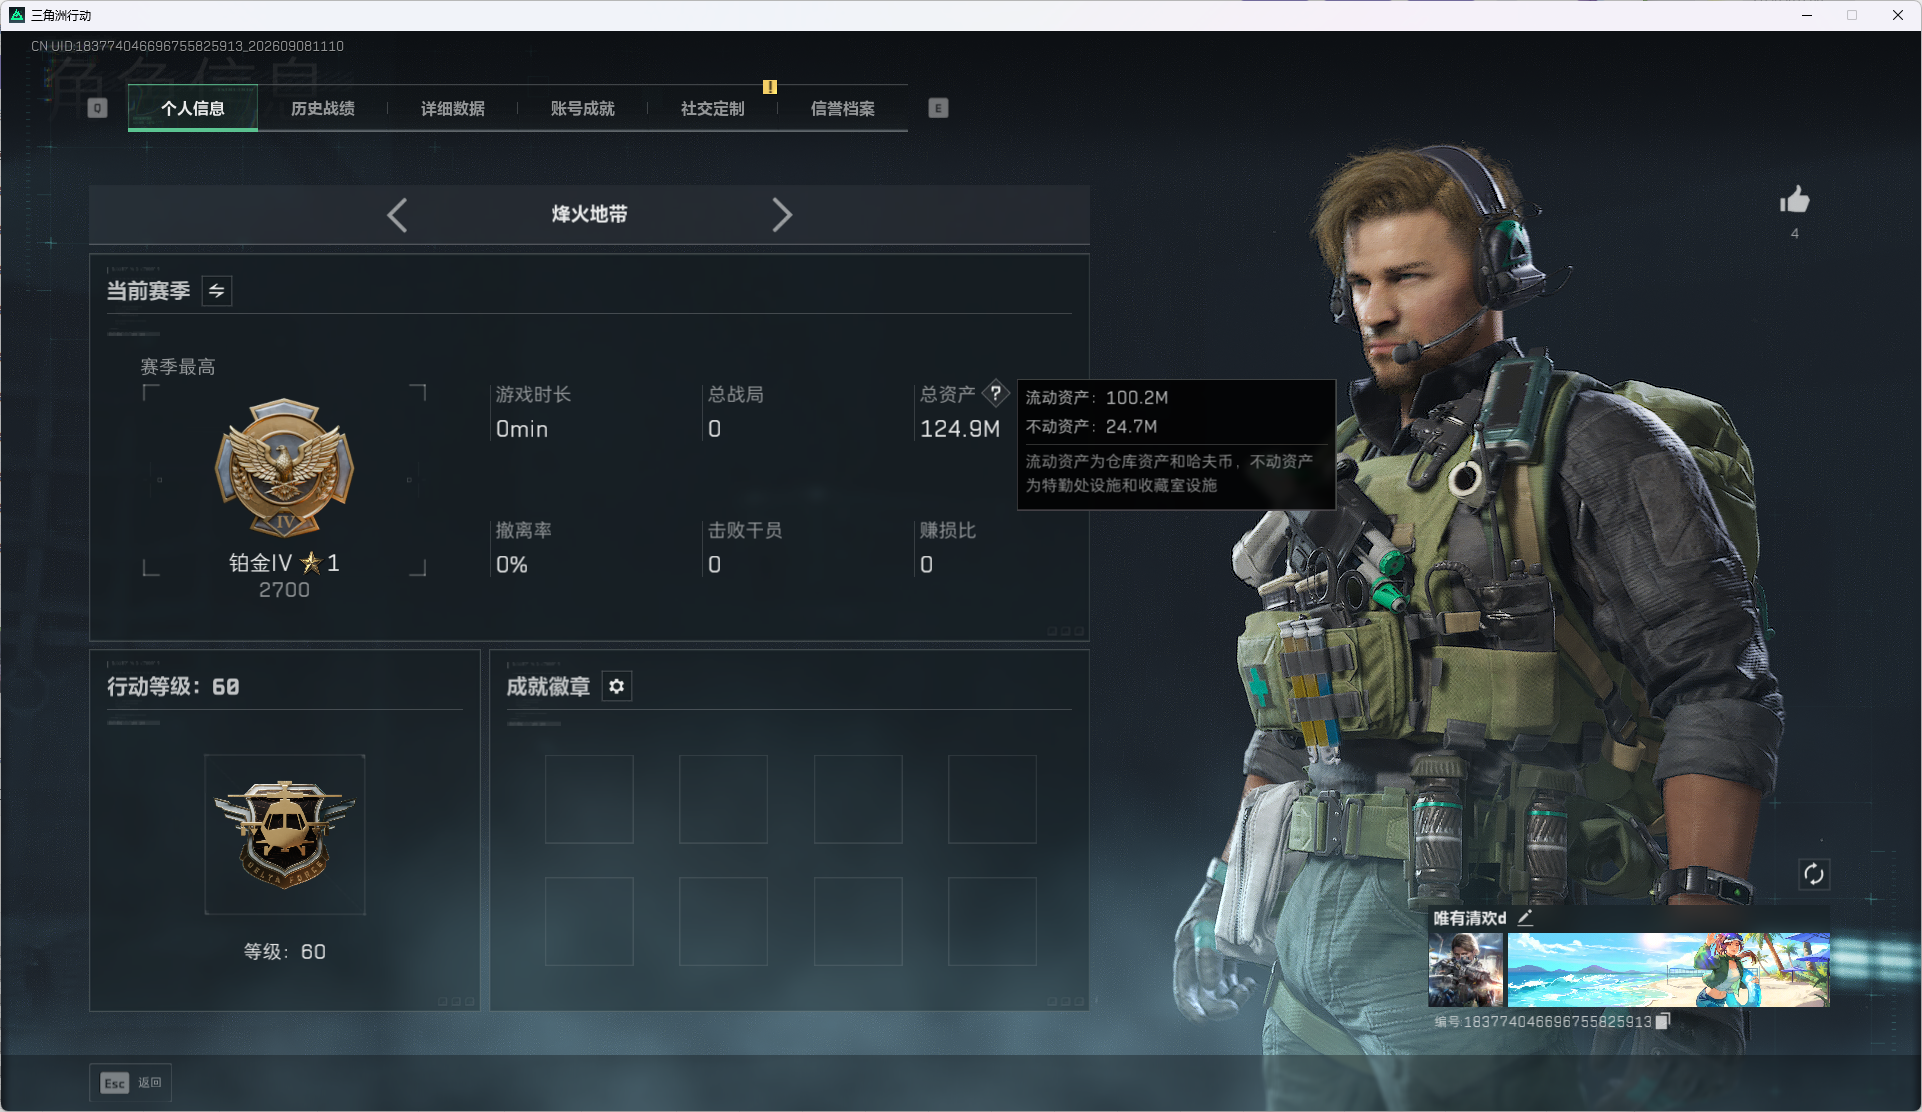Click the 游戏时长 0min stat

click(534, 412)
